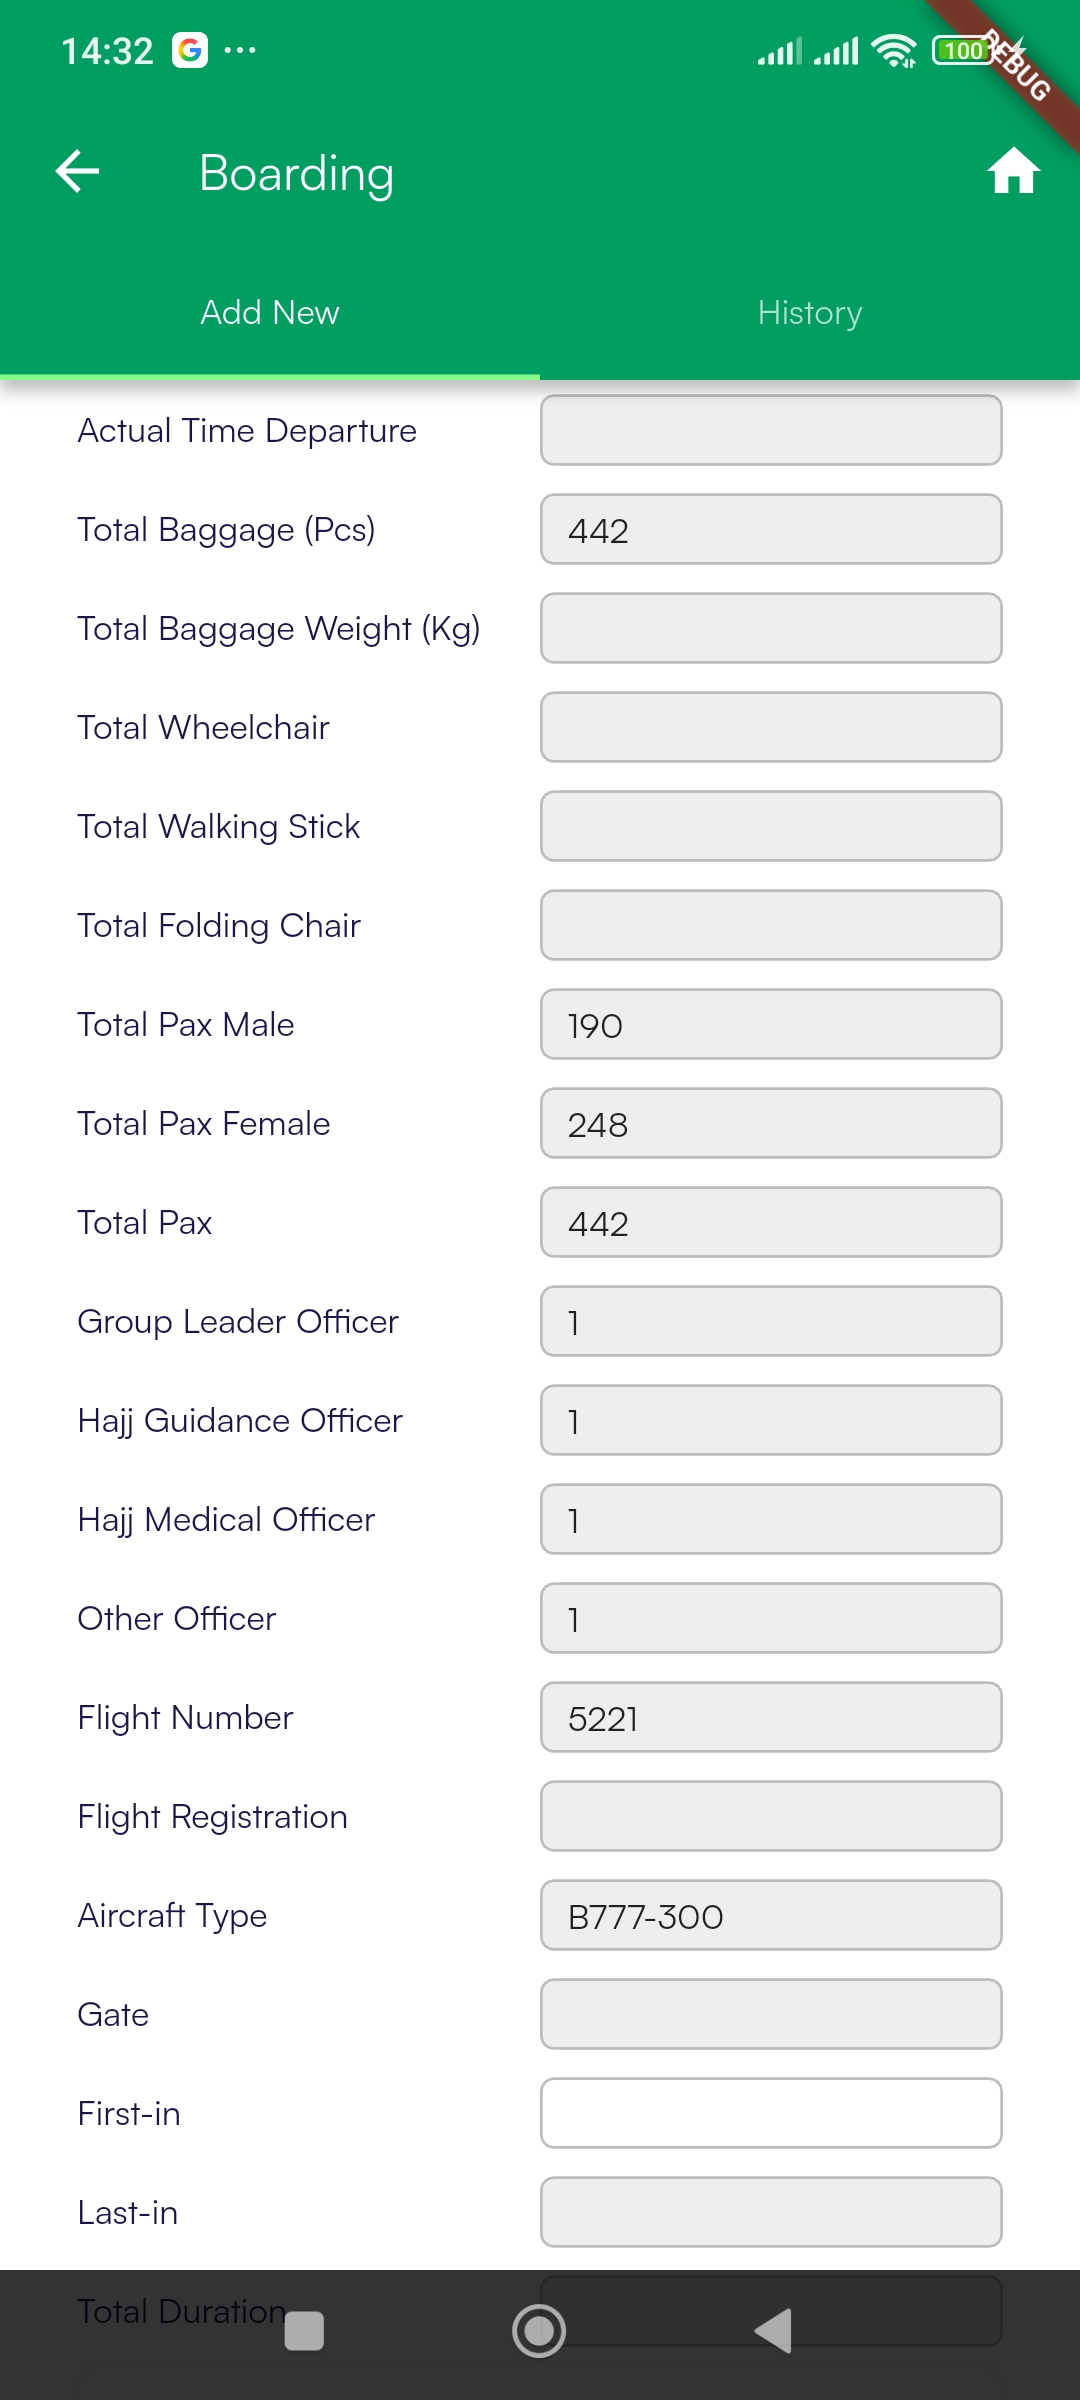Tap the Google icon in status bar
This screenshot has width=1080, height=2400.
coord(190,50)
